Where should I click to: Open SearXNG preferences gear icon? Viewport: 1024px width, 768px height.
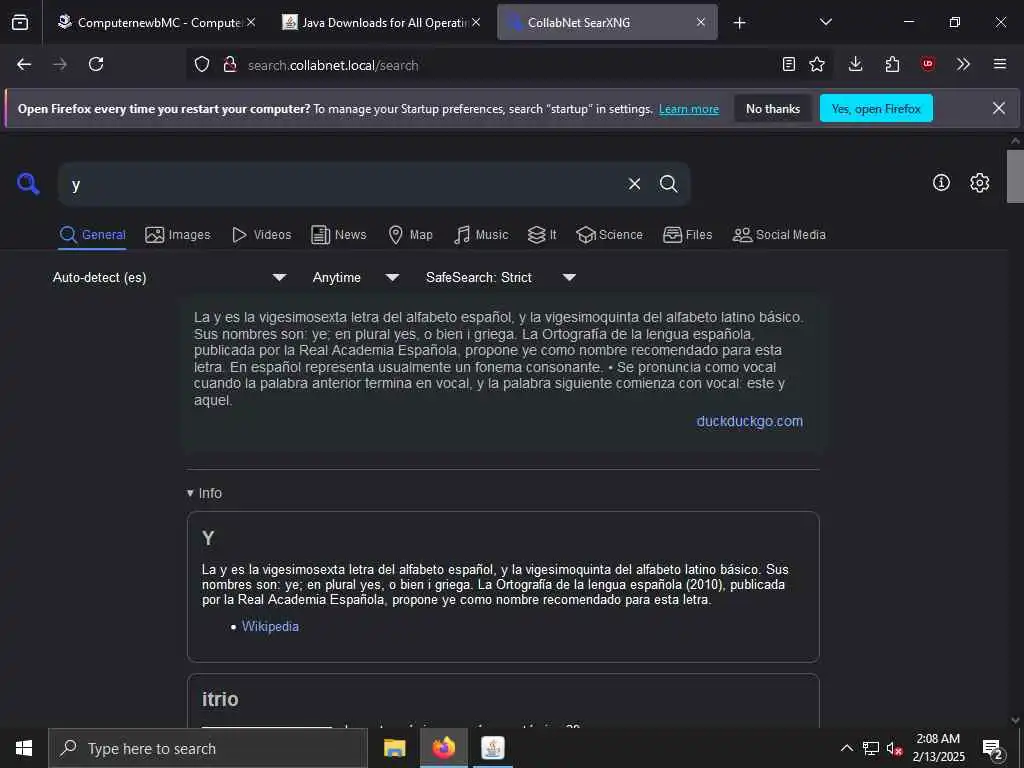[980, 183]
